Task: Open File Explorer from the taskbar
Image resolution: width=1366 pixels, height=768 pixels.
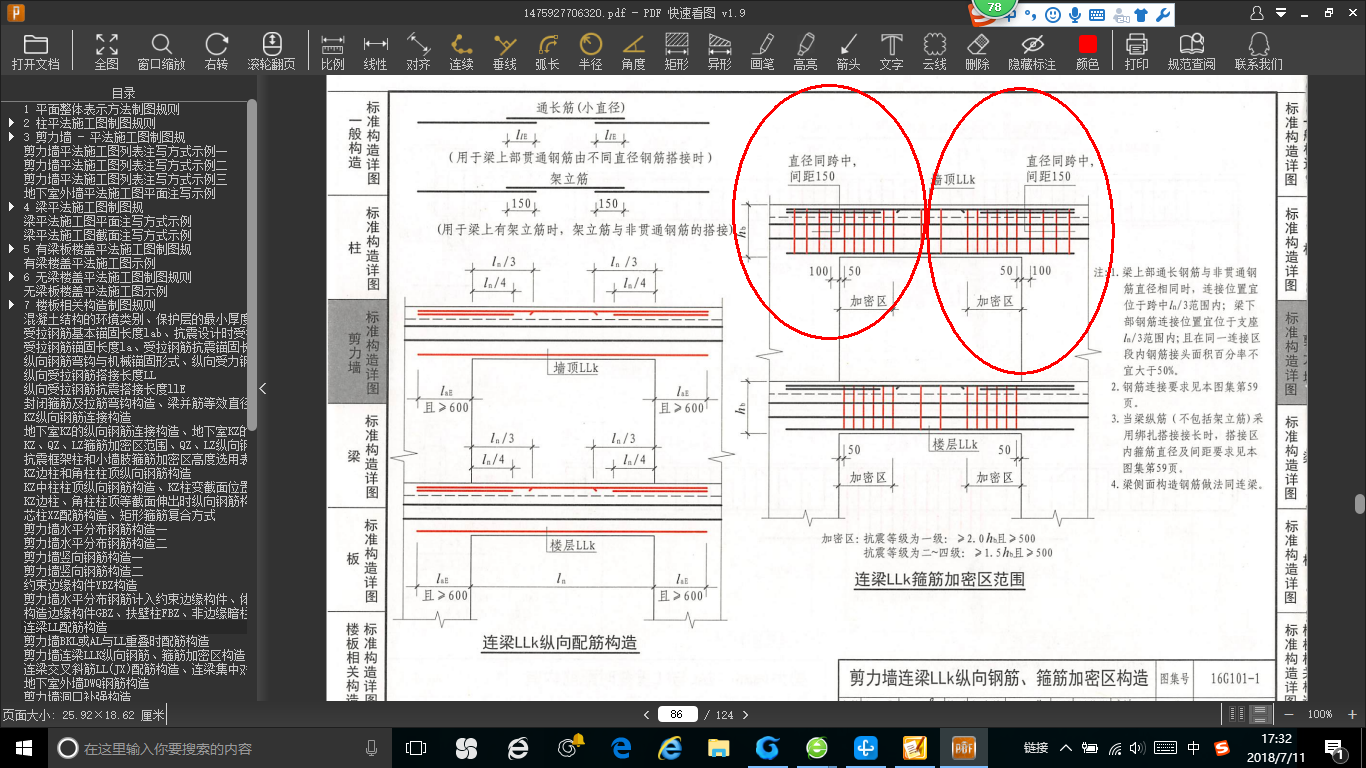Action: point(718,748)
